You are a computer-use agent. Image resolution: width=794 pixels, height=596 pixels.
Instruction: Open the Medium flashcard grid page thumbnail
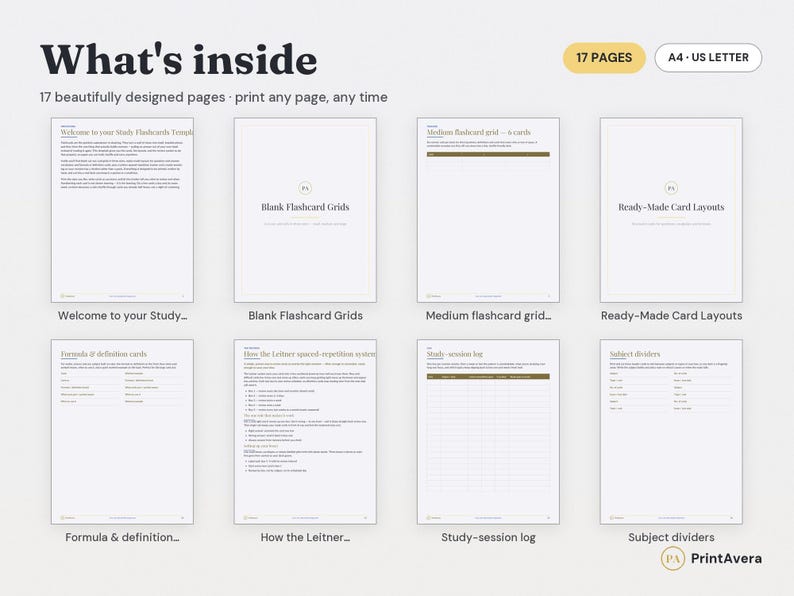(488, 210)
